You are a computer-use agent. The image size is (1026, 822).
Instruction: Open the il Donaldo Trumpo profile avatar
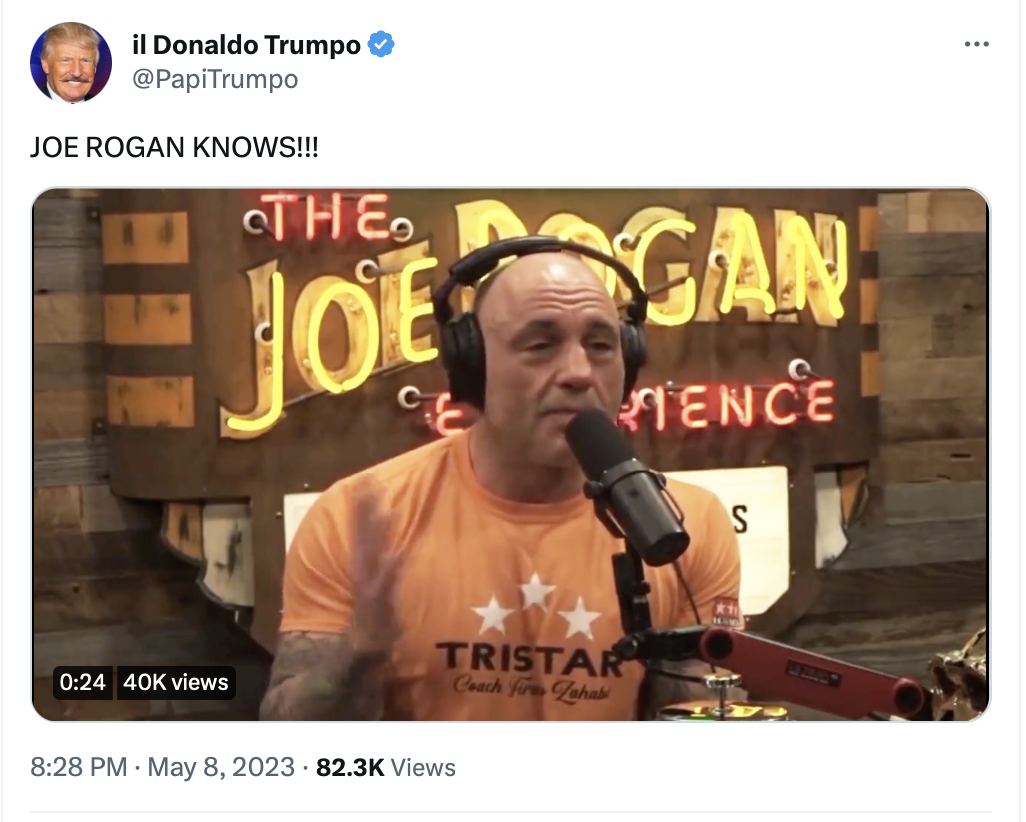(71, 63)
